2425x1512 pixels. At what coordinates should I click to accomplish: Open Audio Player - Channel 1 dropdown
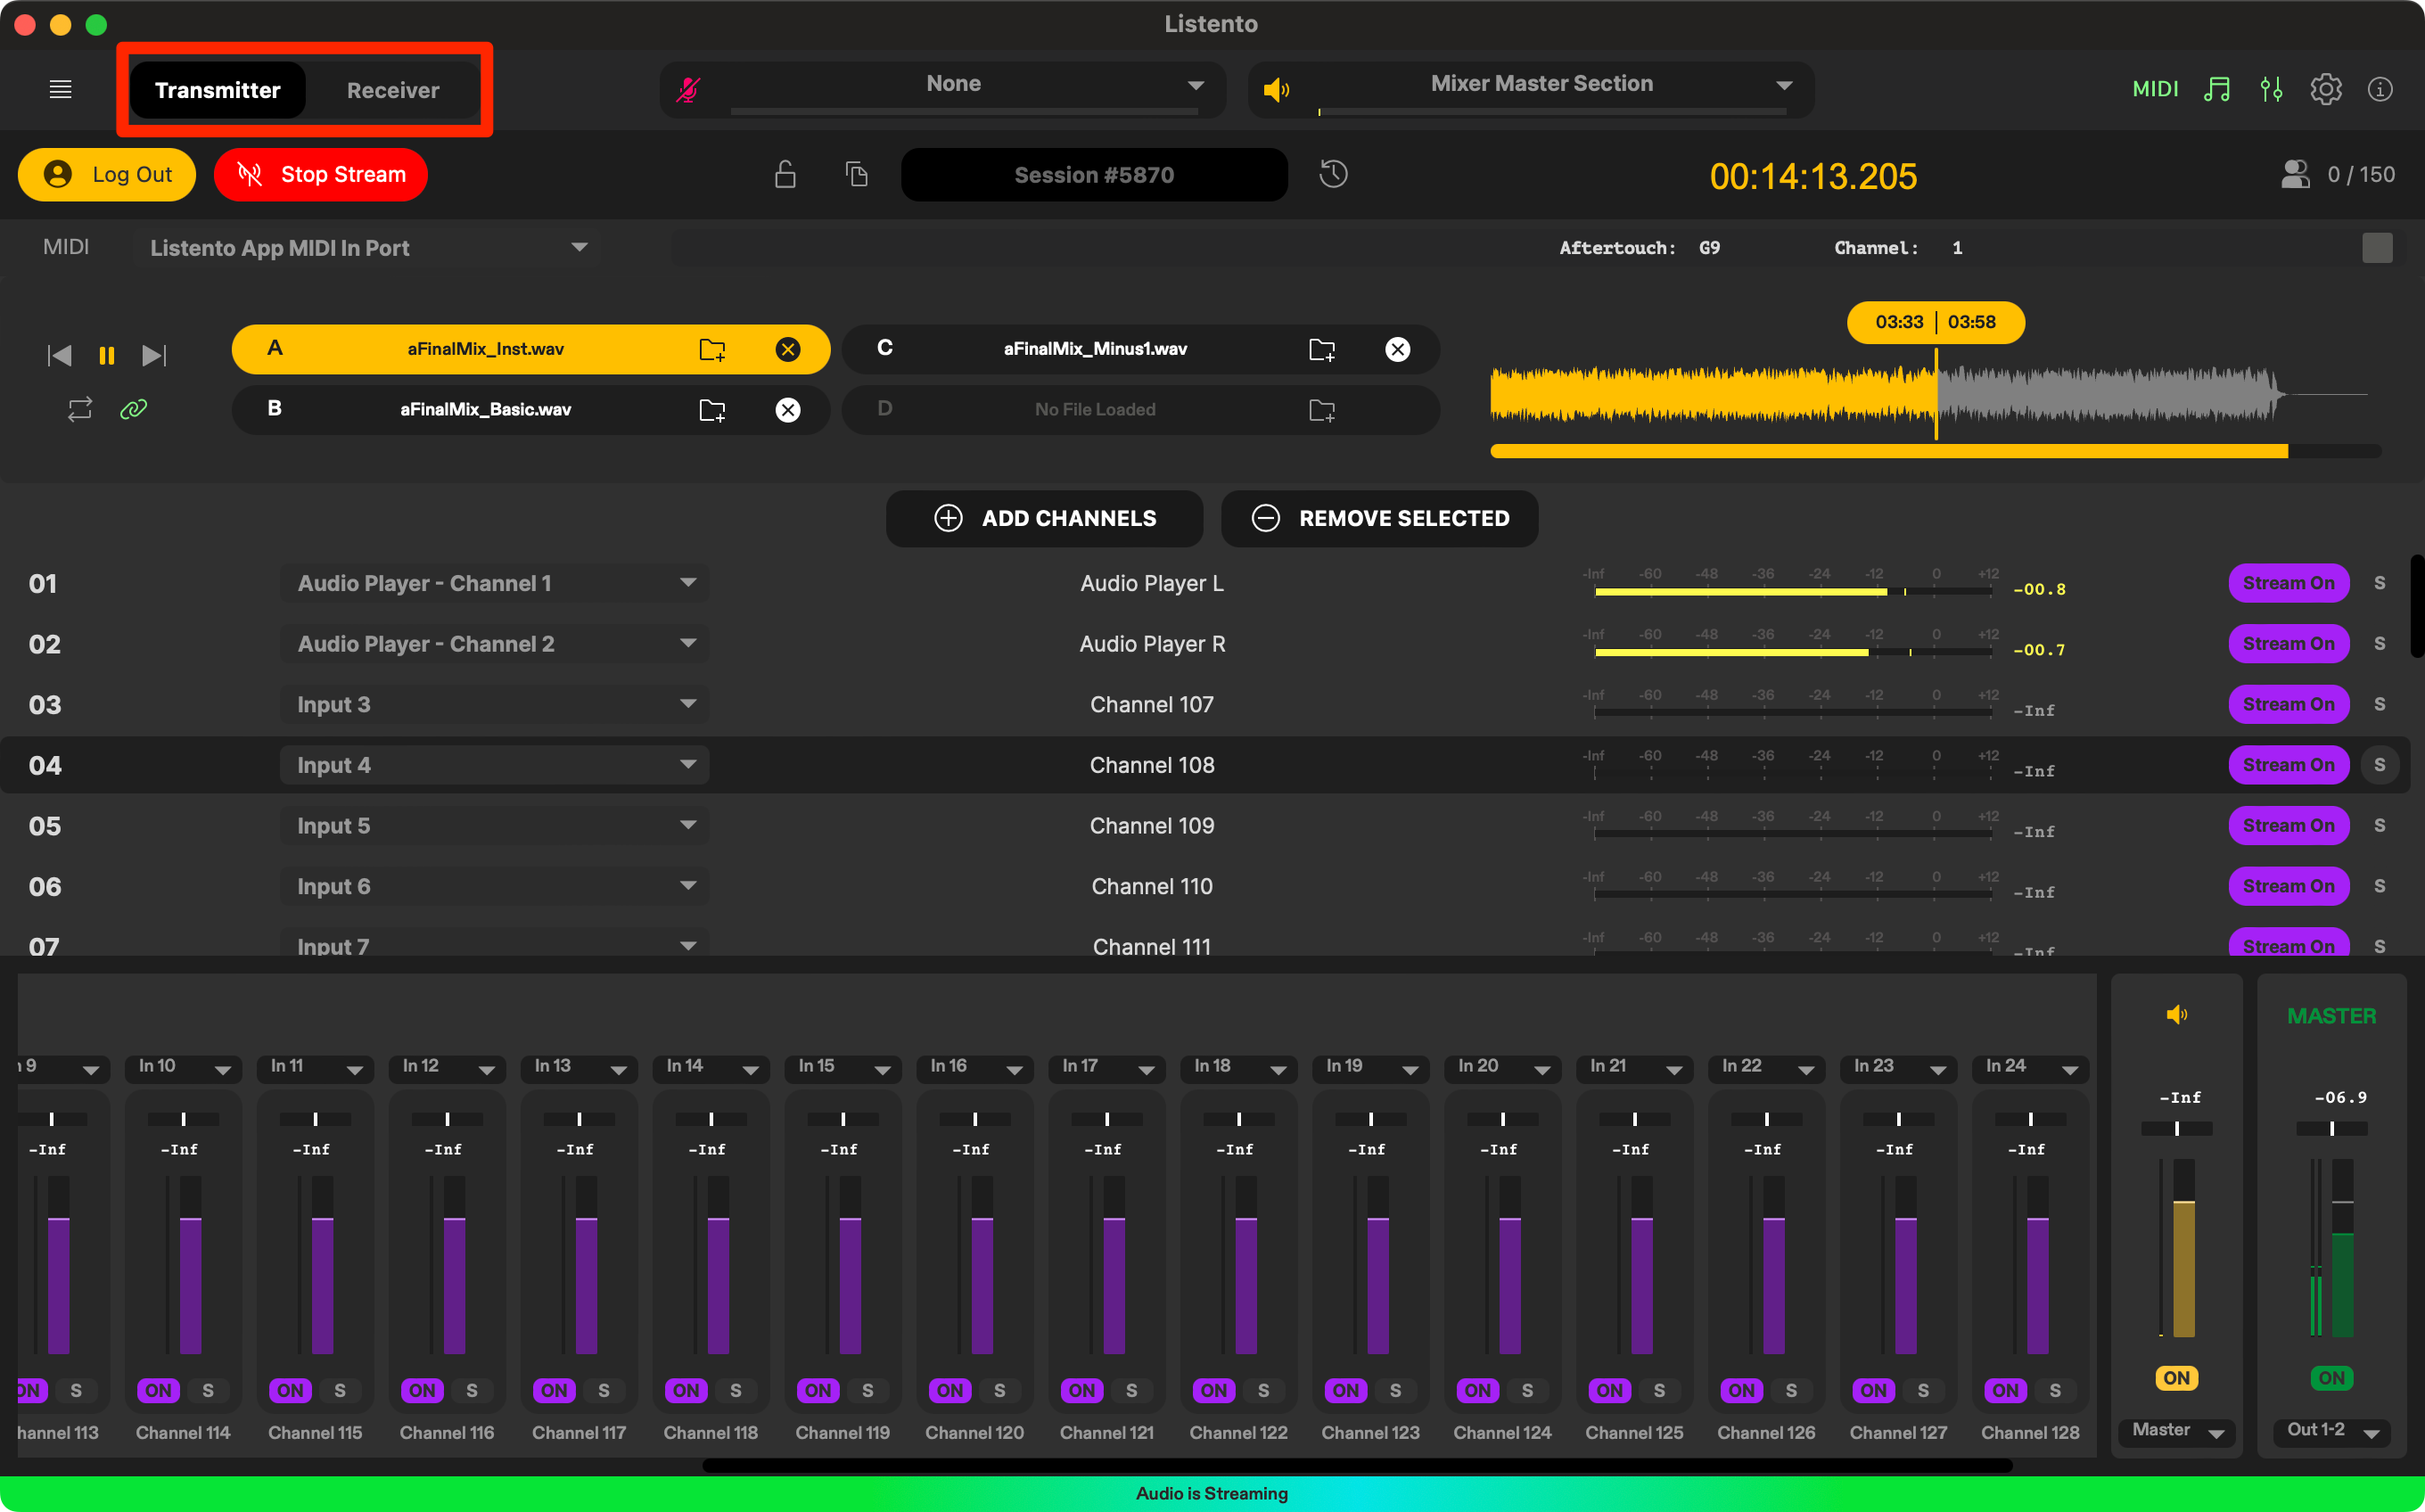point(494,583)
